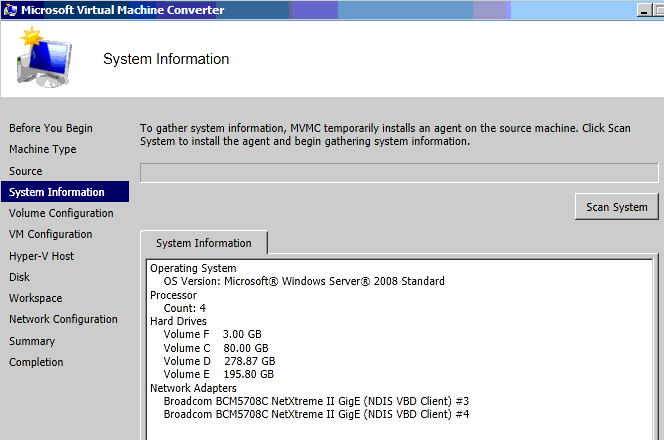This screenshot has height=440, width=664.
Task: Select Source in the wizard sidebar
Action: coord(26,171)
